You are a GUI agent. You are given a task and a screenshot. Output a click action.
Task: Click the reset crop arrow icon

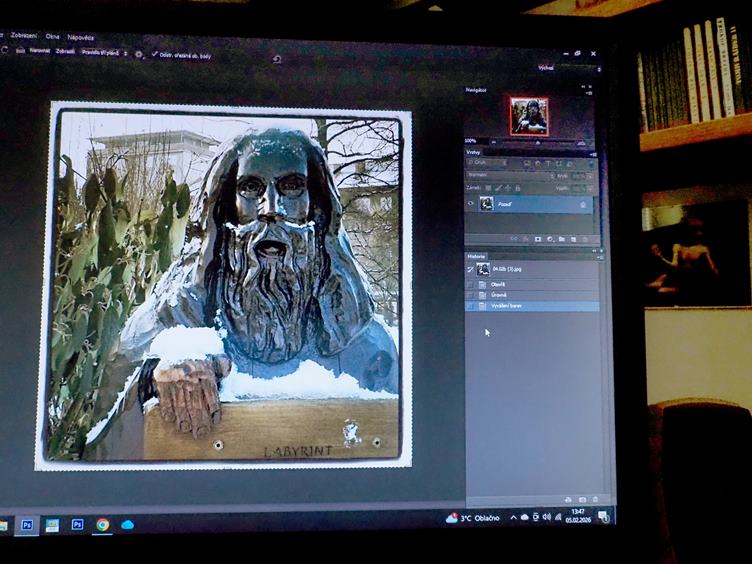point(277,58)
